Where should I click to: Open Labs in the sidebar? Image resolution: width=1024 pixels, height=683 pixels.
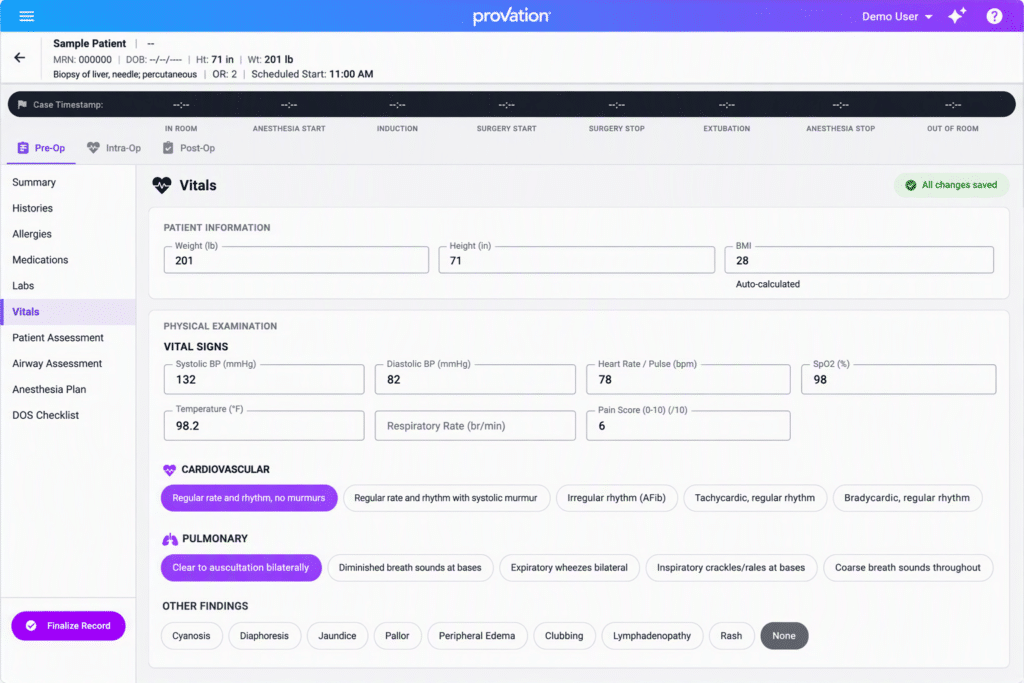coord(68,286)
